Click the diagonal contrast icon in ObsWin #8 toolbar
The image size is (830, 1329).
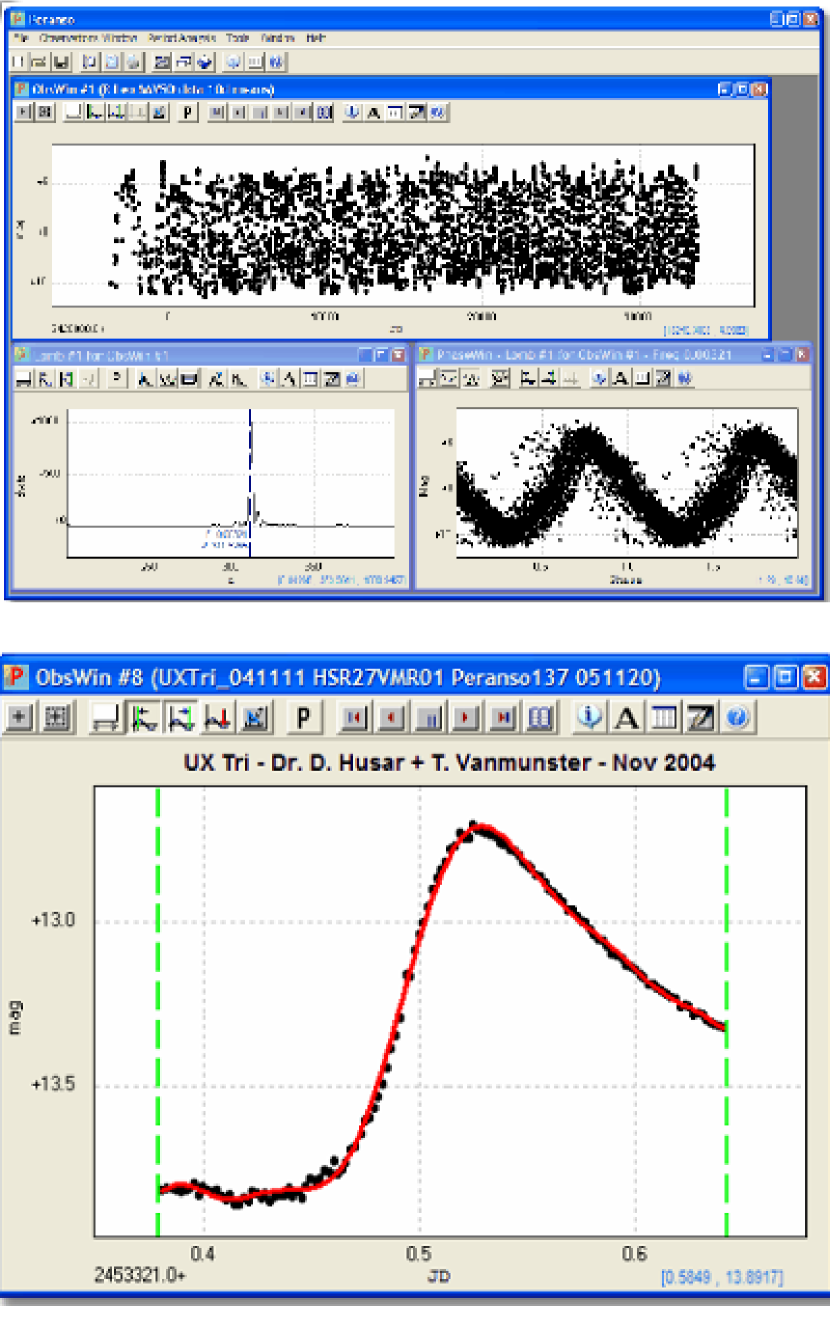click(701, 717)
